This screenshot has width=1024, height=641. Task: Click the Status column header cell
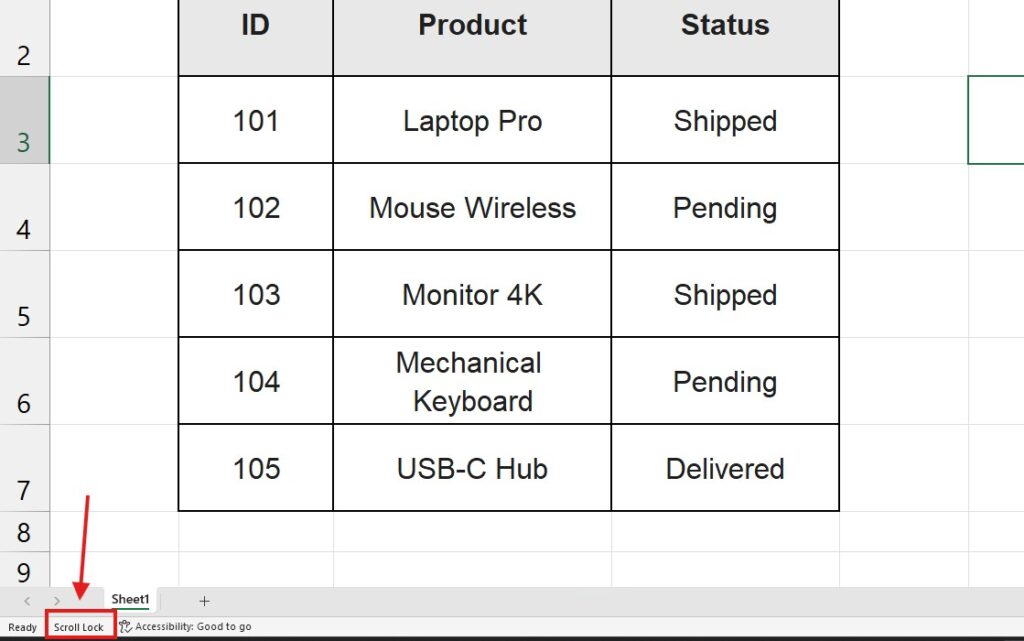click(724, 25)
